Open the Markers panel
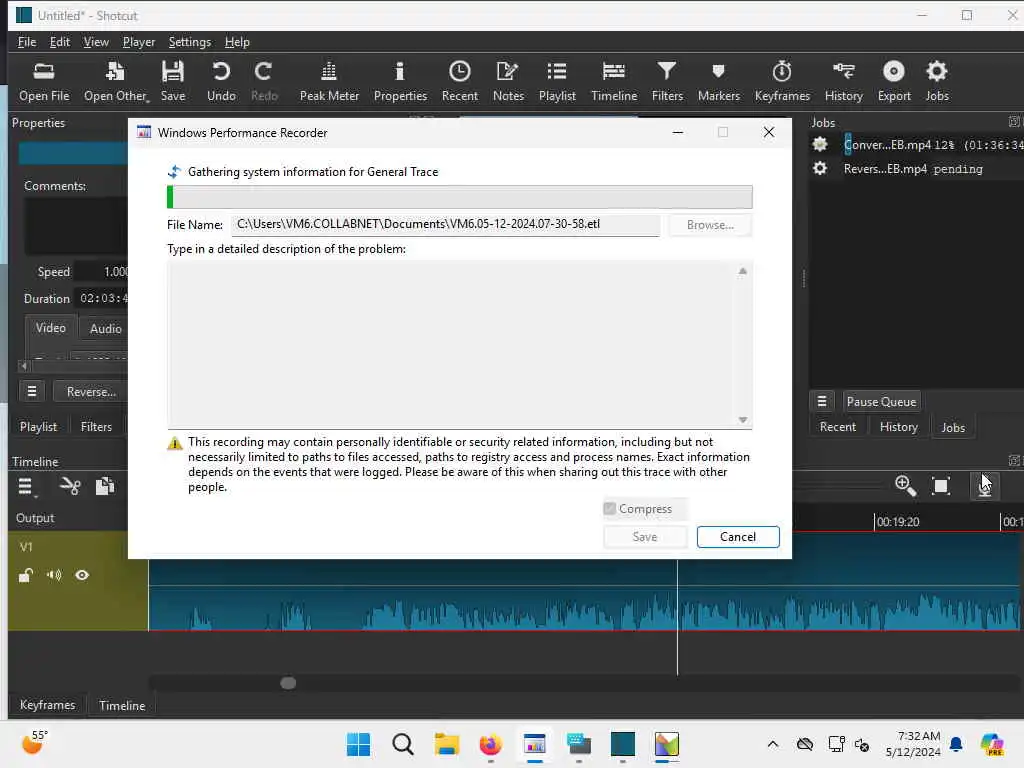The width and height of the screenshot is (1024, 768). [x=718, y=81]
